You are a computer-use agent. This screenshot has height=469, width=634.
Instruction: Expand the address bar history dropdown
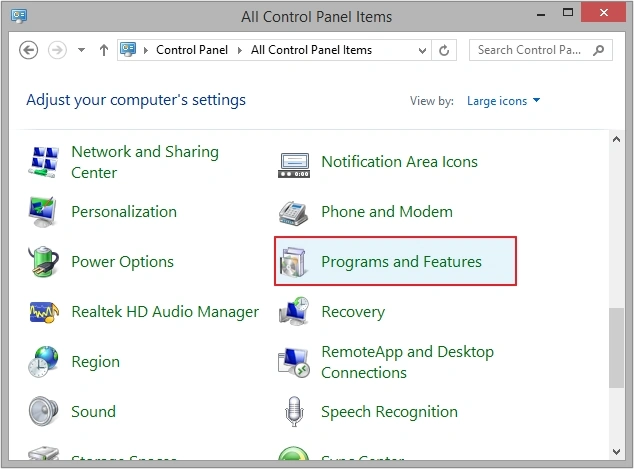(x=421, y=50)
